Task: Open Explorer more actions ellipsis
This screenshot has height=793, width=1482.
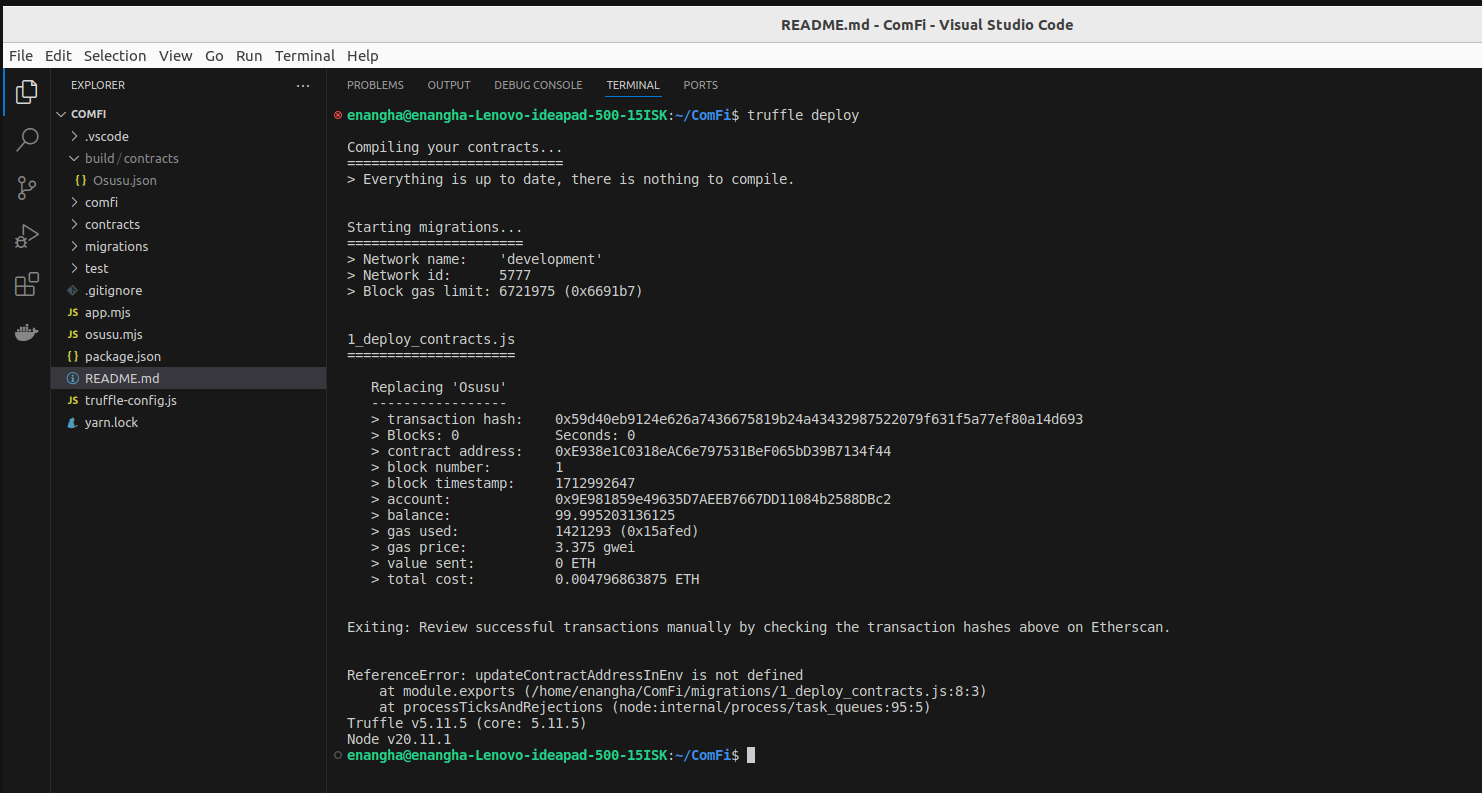Action: pos(303,86)
